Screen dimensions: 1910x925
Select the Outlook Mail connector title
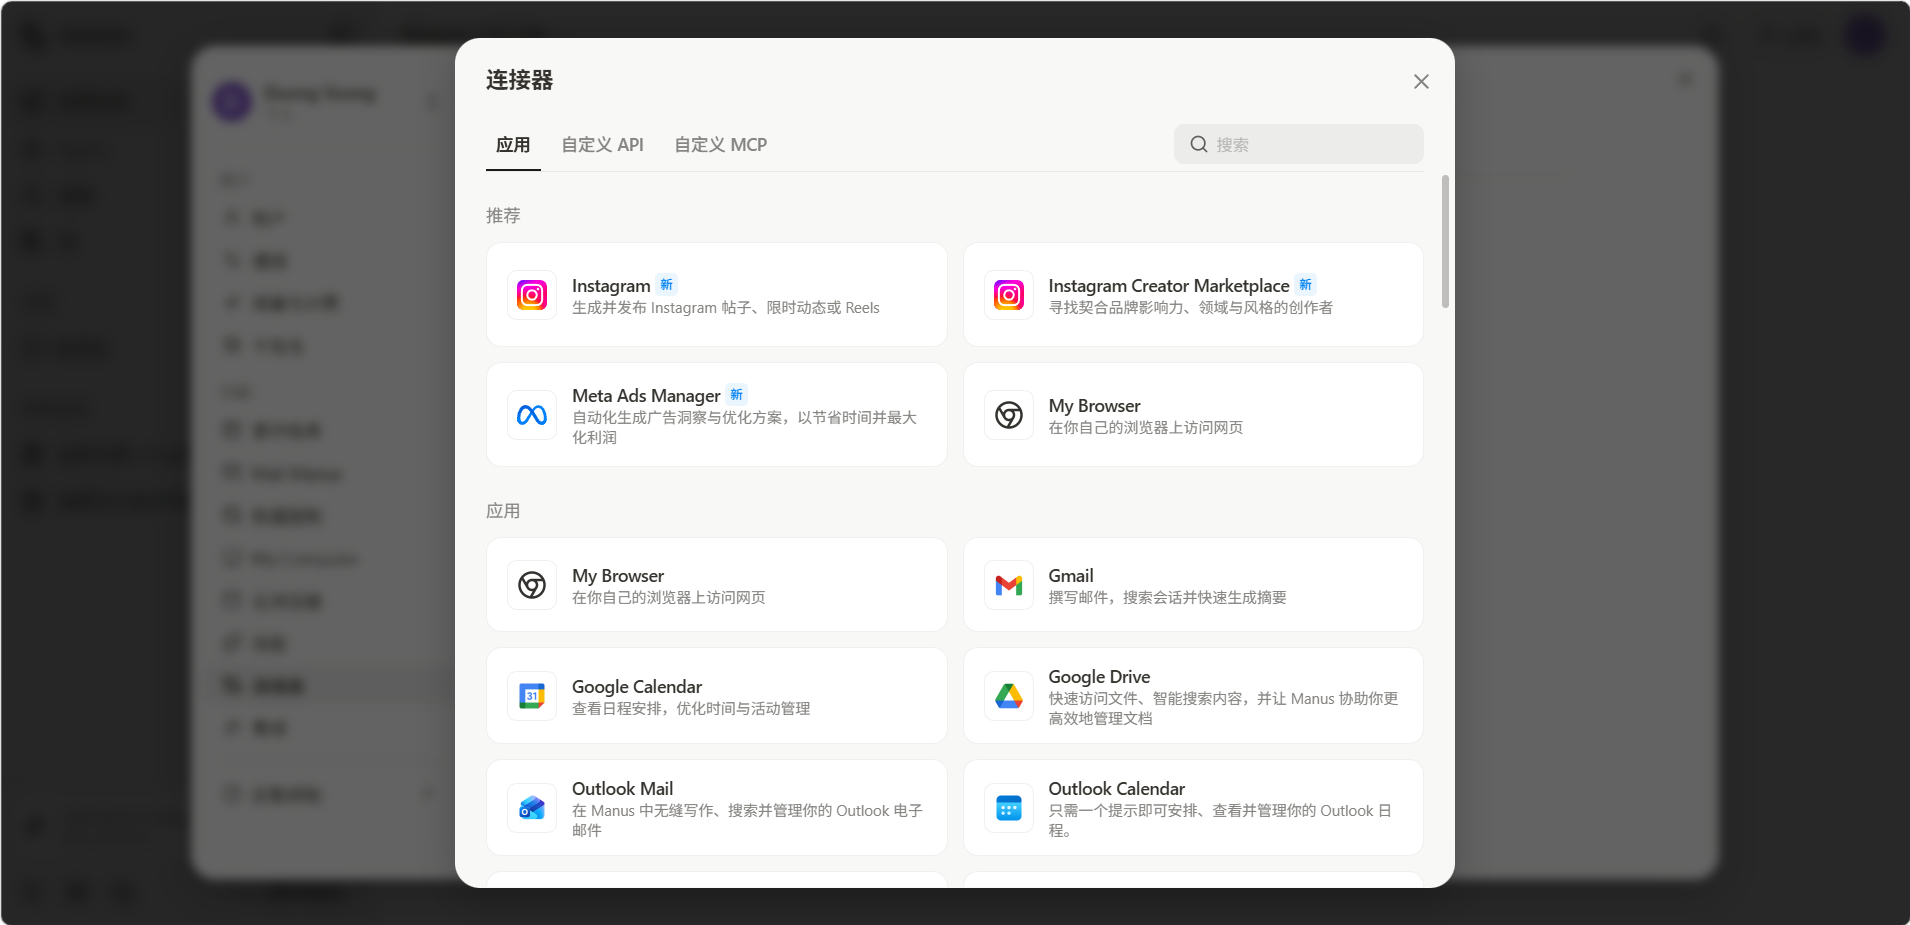pos(622,789)
